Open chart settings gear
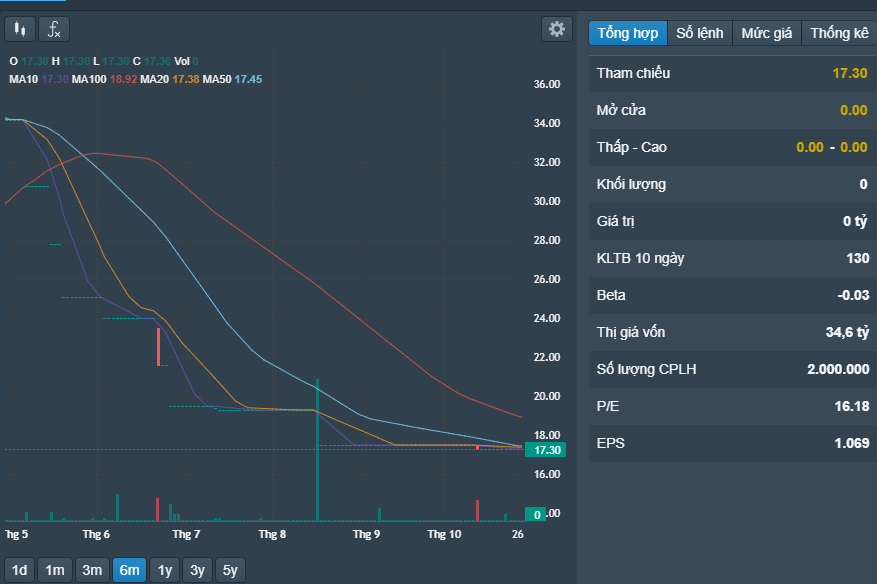This screenshot has height=584, width=877. pos(556,29)
